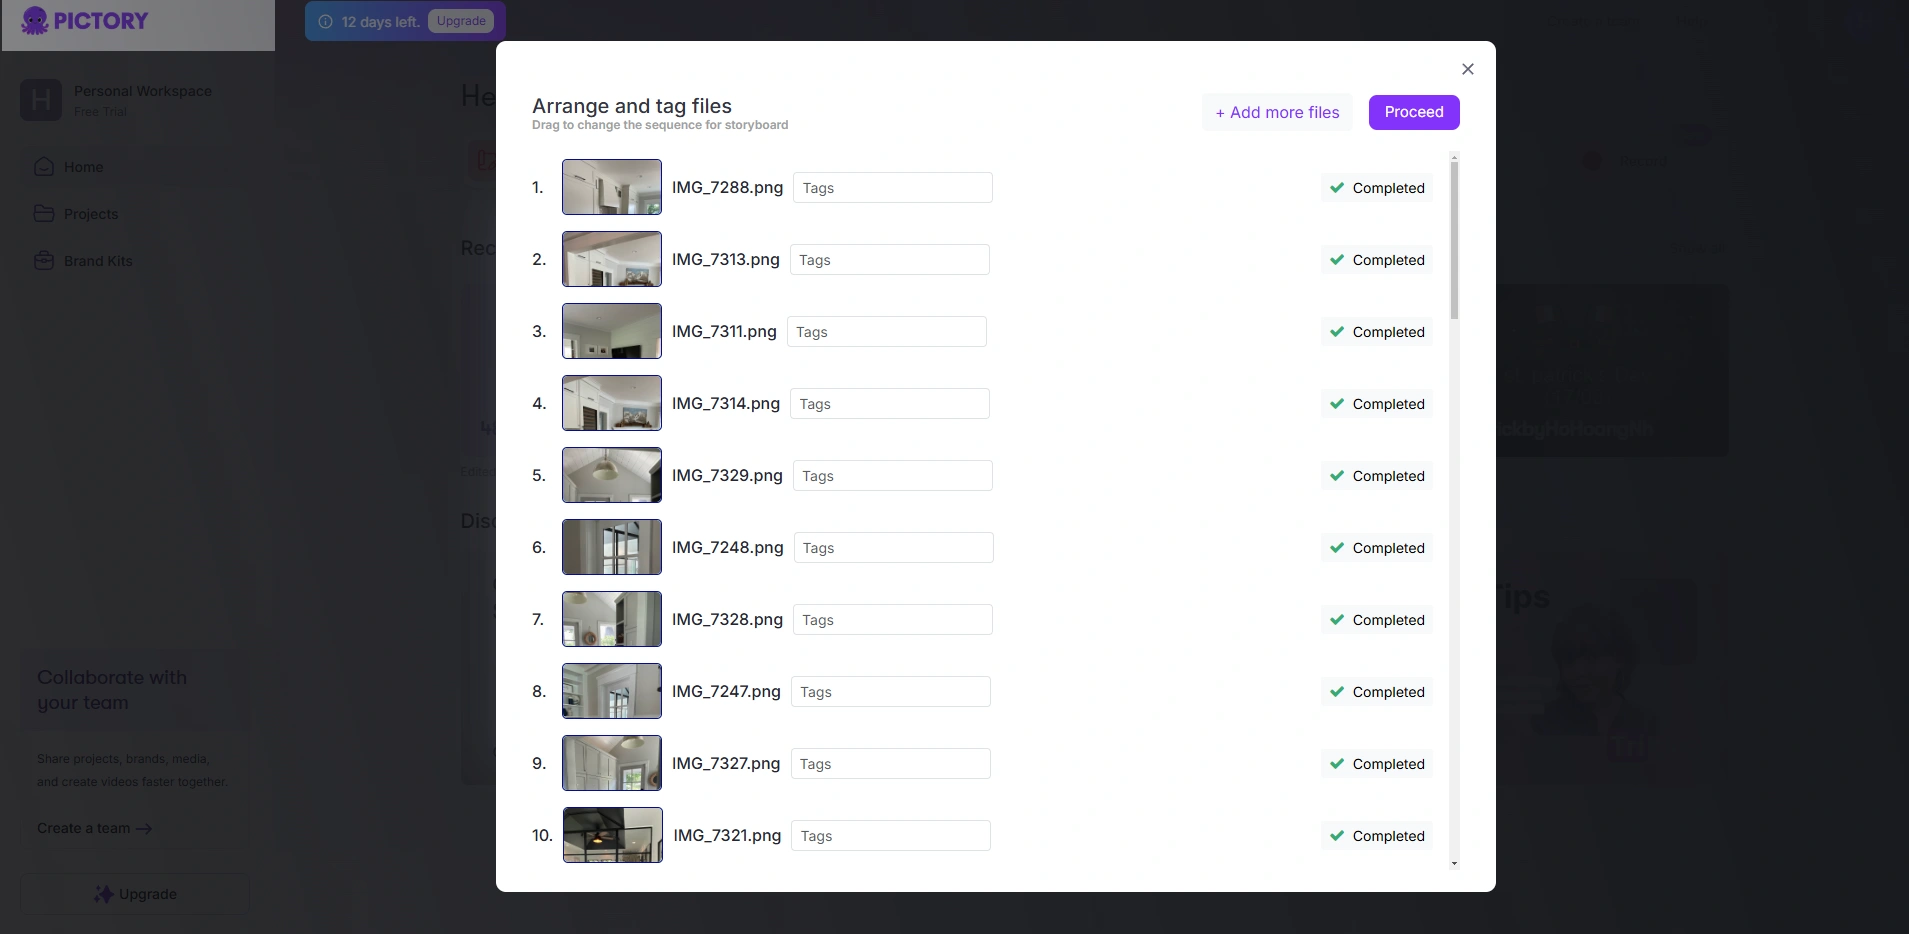Click Tags field for IMG_7327.png
This screenshot has width=1909, height=934.
click(x=891, y=764)
